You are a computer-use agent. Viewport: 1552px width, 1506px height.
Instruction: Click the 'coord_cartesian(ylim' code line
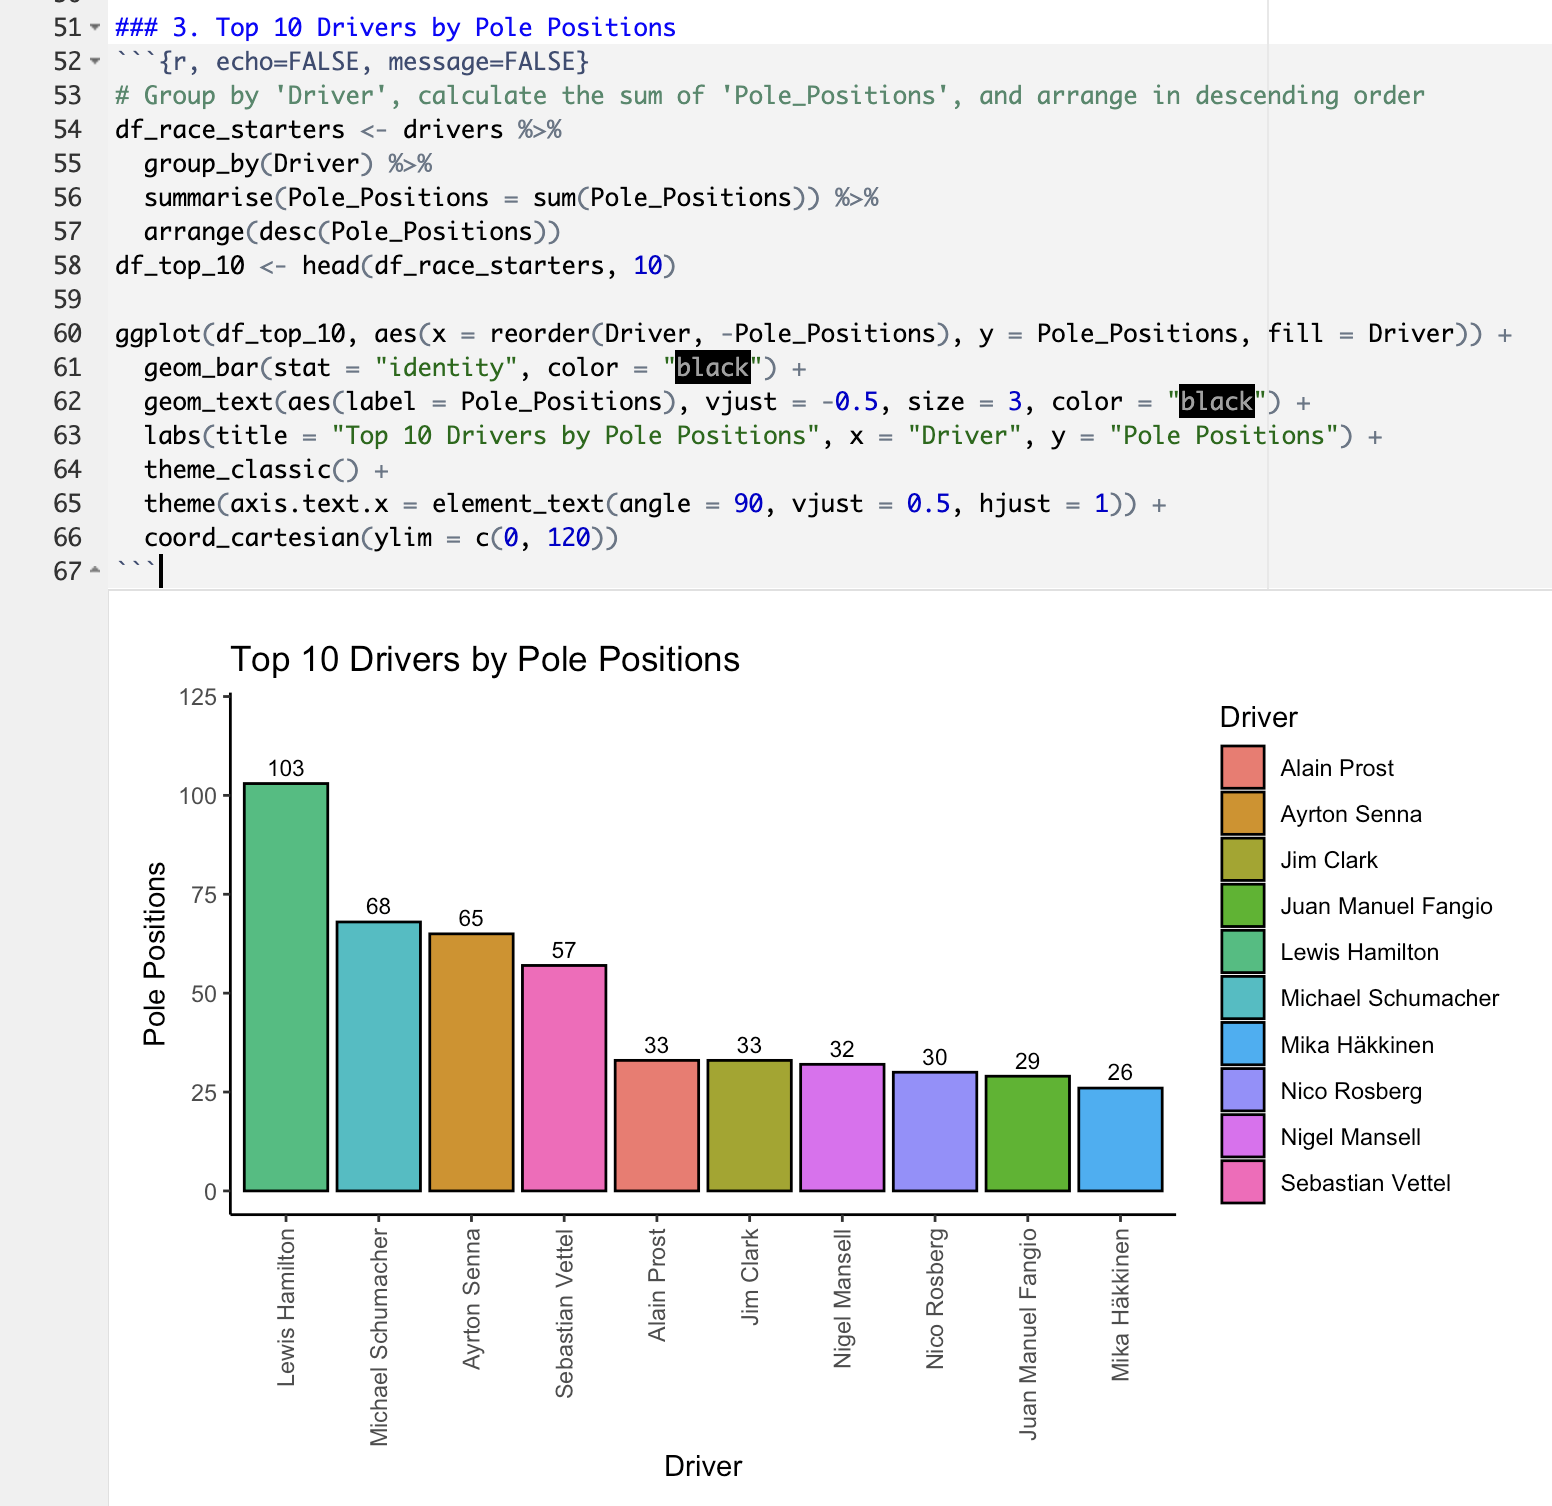381,537
